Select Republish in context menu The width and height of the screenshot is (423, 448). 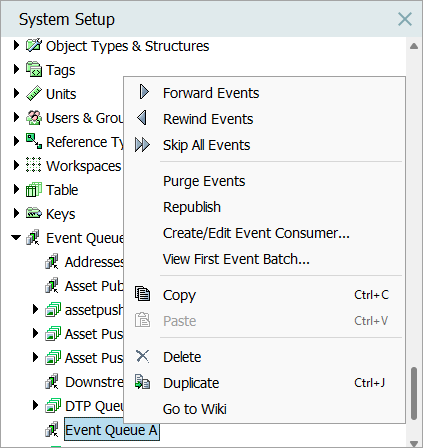[x=192, y=207]
